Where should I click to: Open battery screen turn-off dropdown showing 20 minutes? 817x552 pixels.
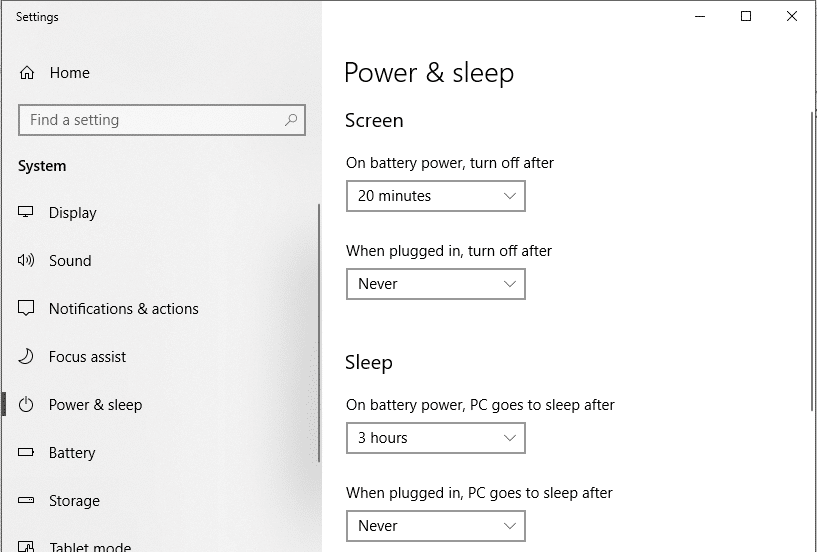[x=435, y=196]
